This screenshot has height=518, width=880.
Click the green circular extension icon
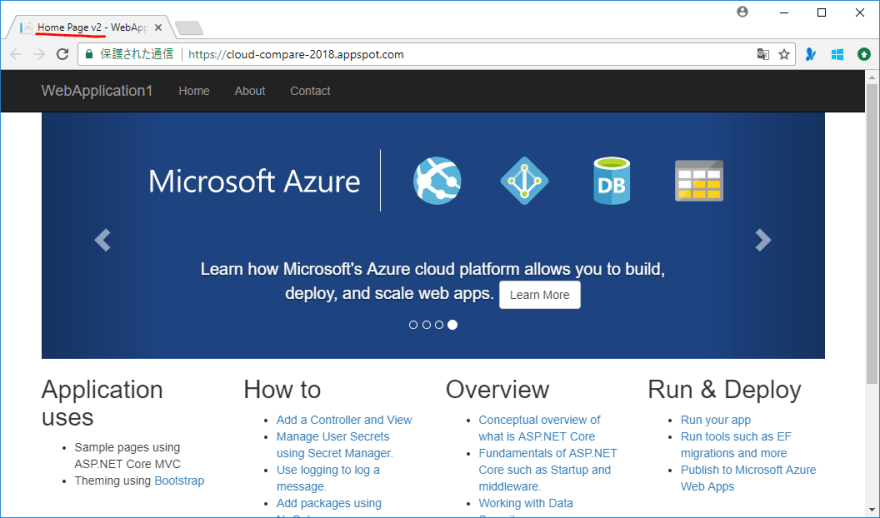pos(864,54)
